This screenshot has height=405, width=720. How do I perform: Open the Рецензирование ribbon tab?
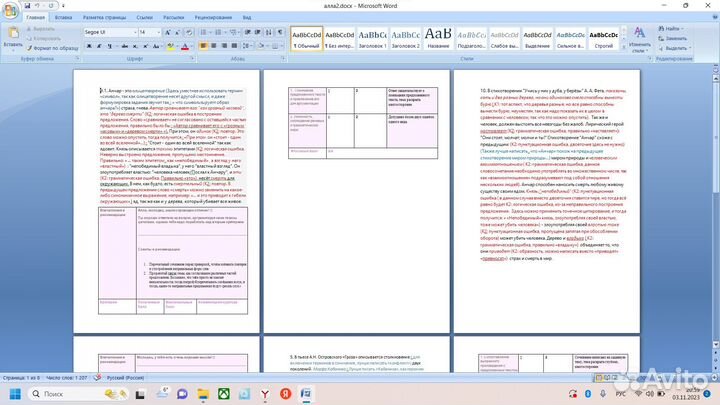click(x=214, y=18)
